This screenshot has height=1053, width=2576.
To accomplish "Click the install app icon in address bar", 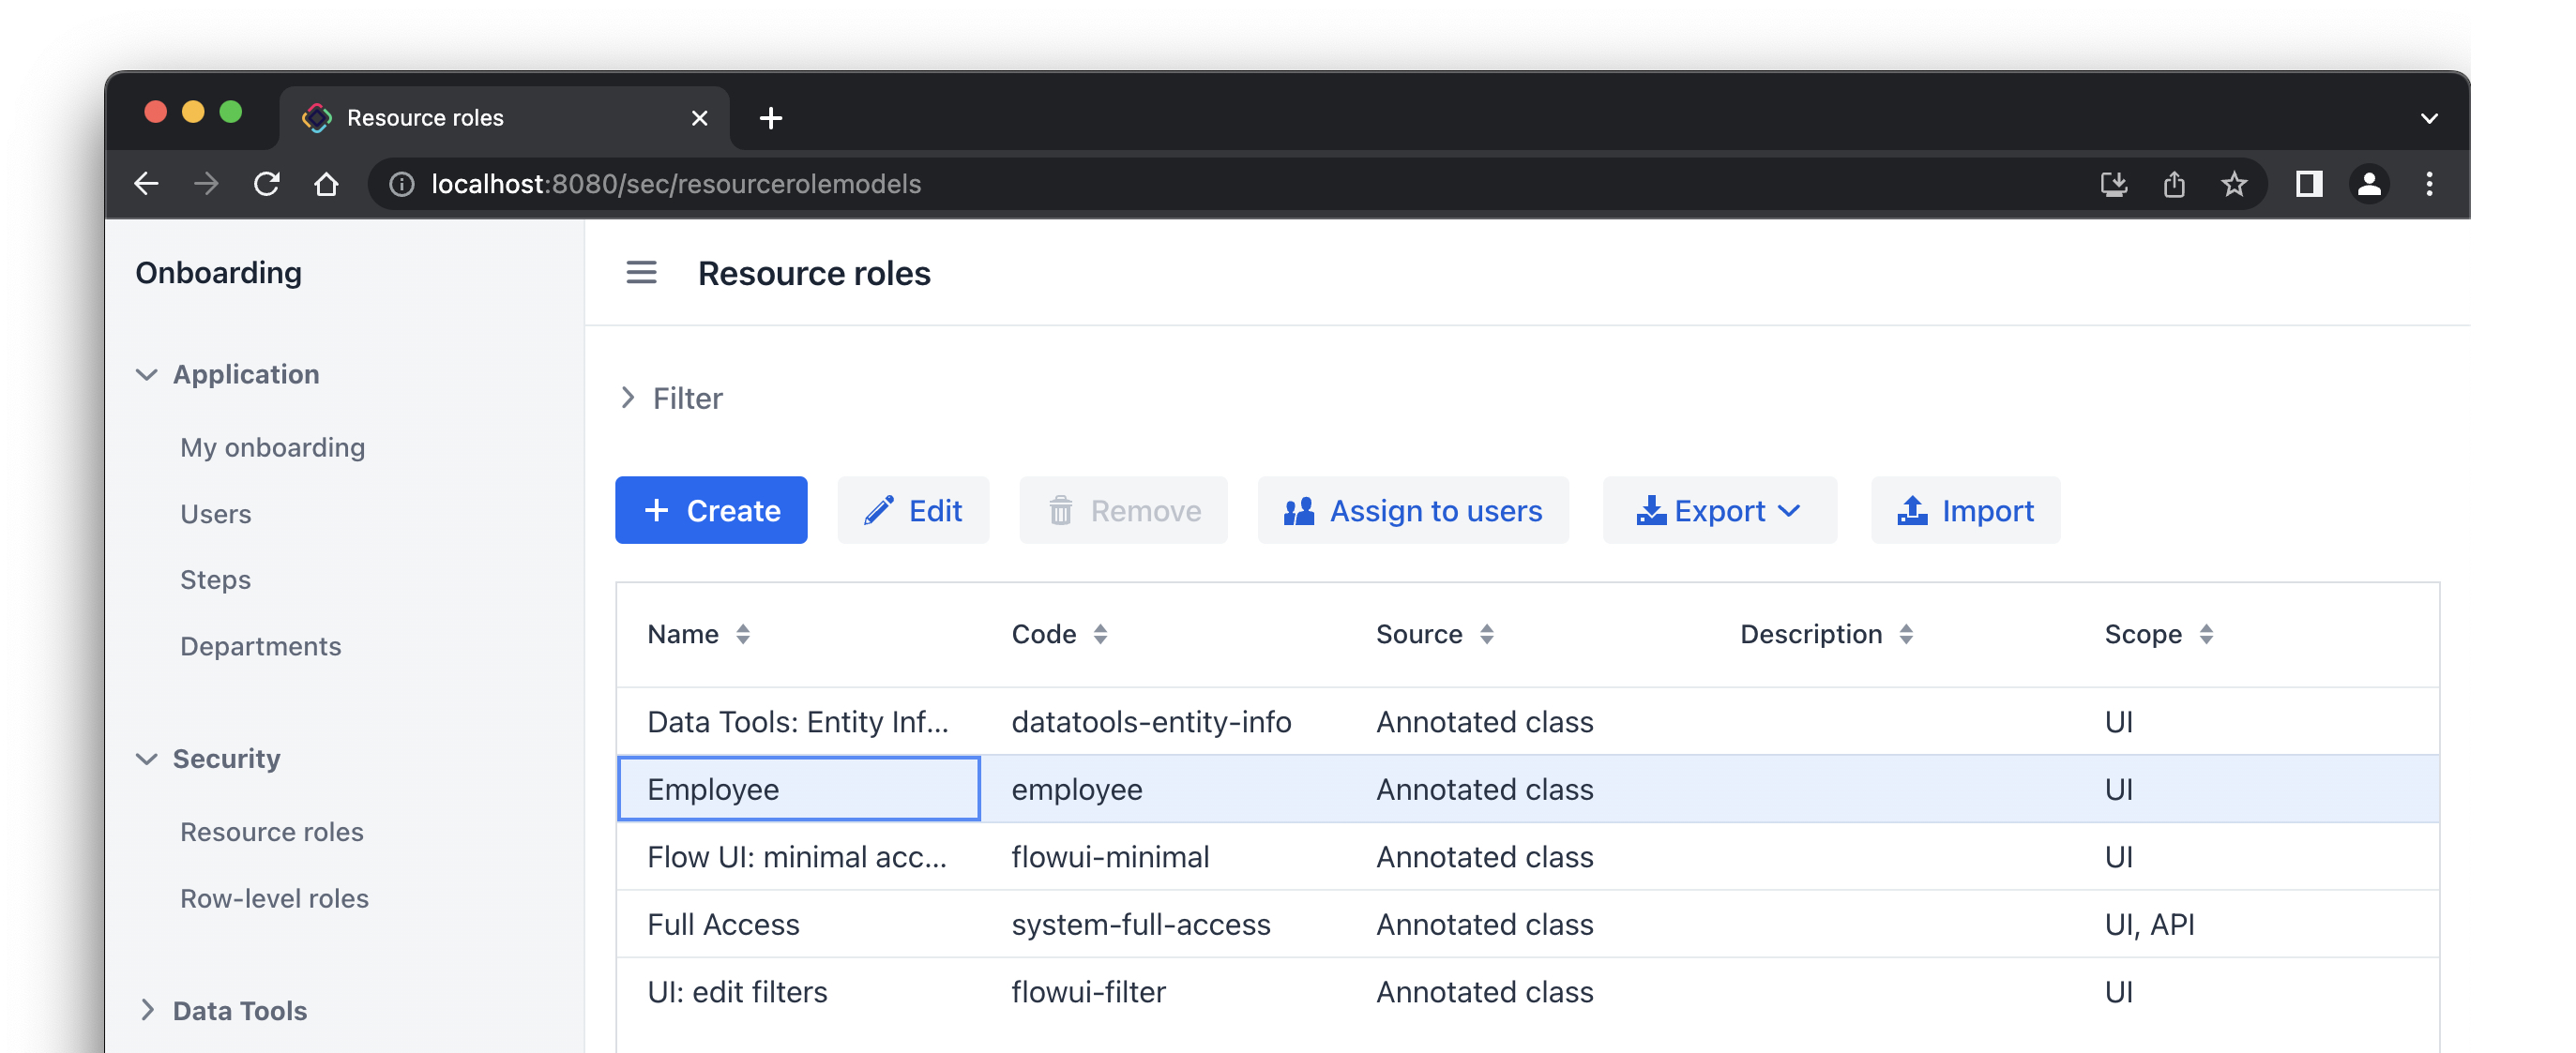I will (x=2113, y=184).
